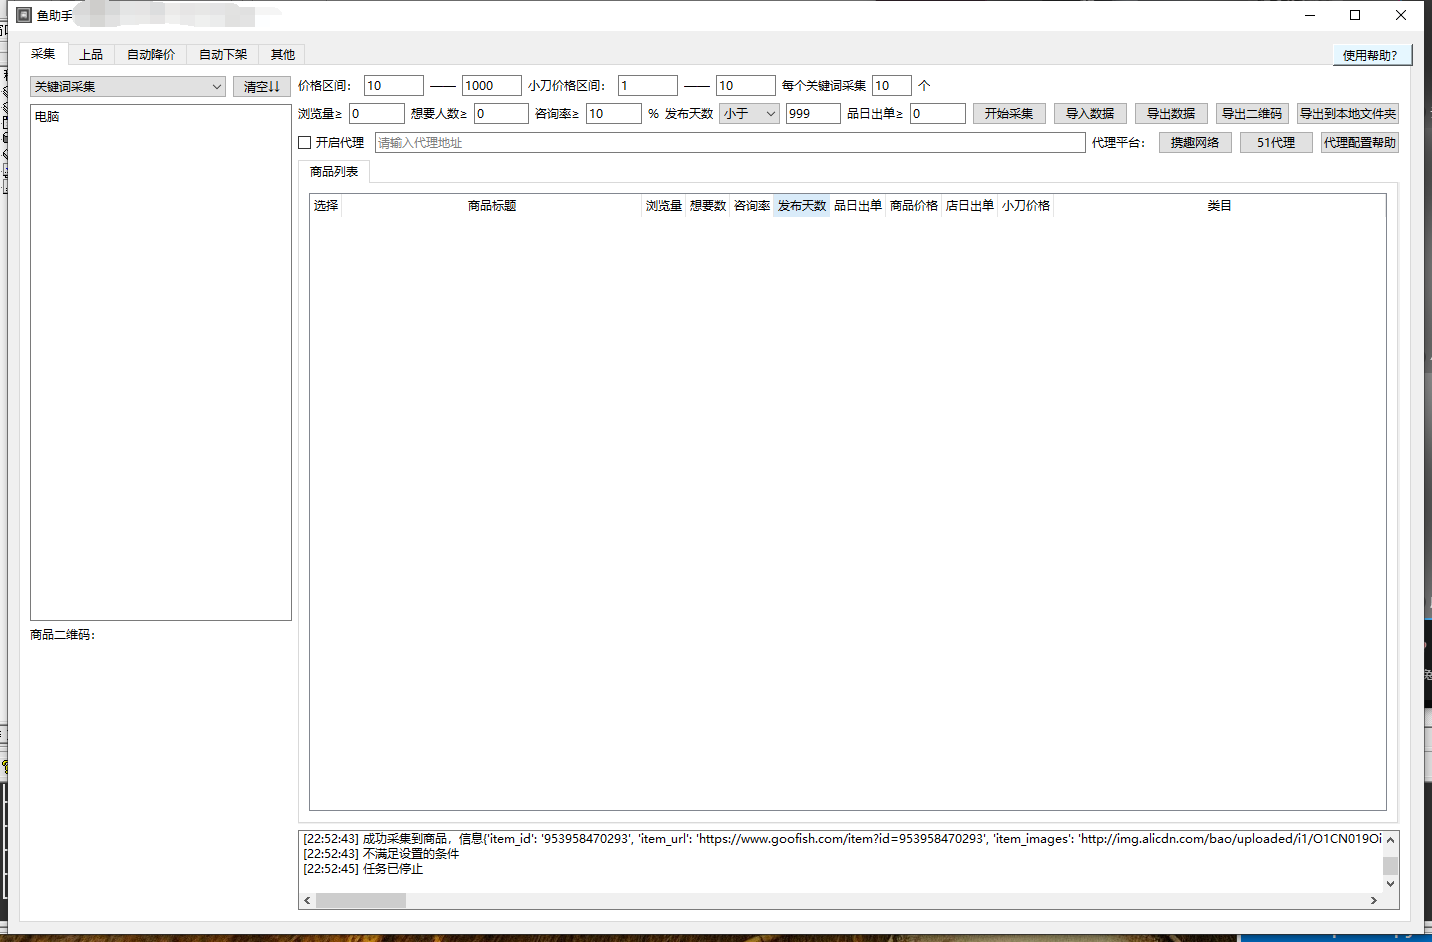
Task: Clear keywords with the 清空 button
Action: coord(260,86)
